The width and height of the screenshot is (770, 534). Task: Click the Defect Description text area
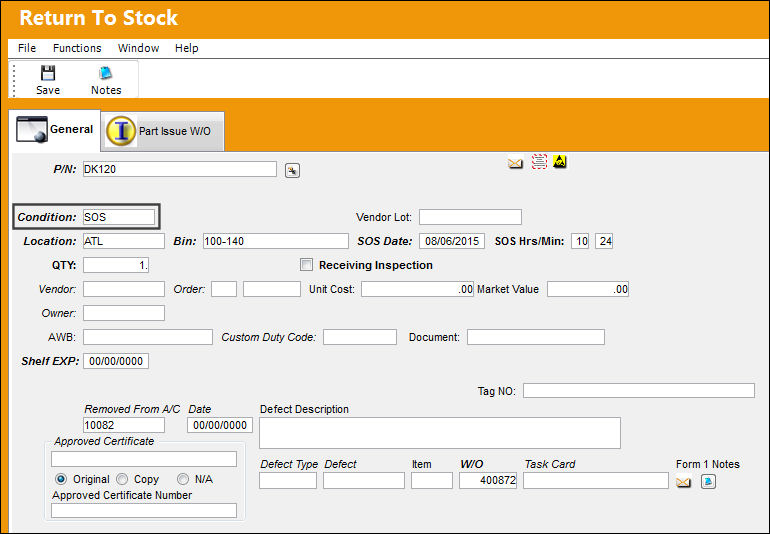(x=440, y=433)
